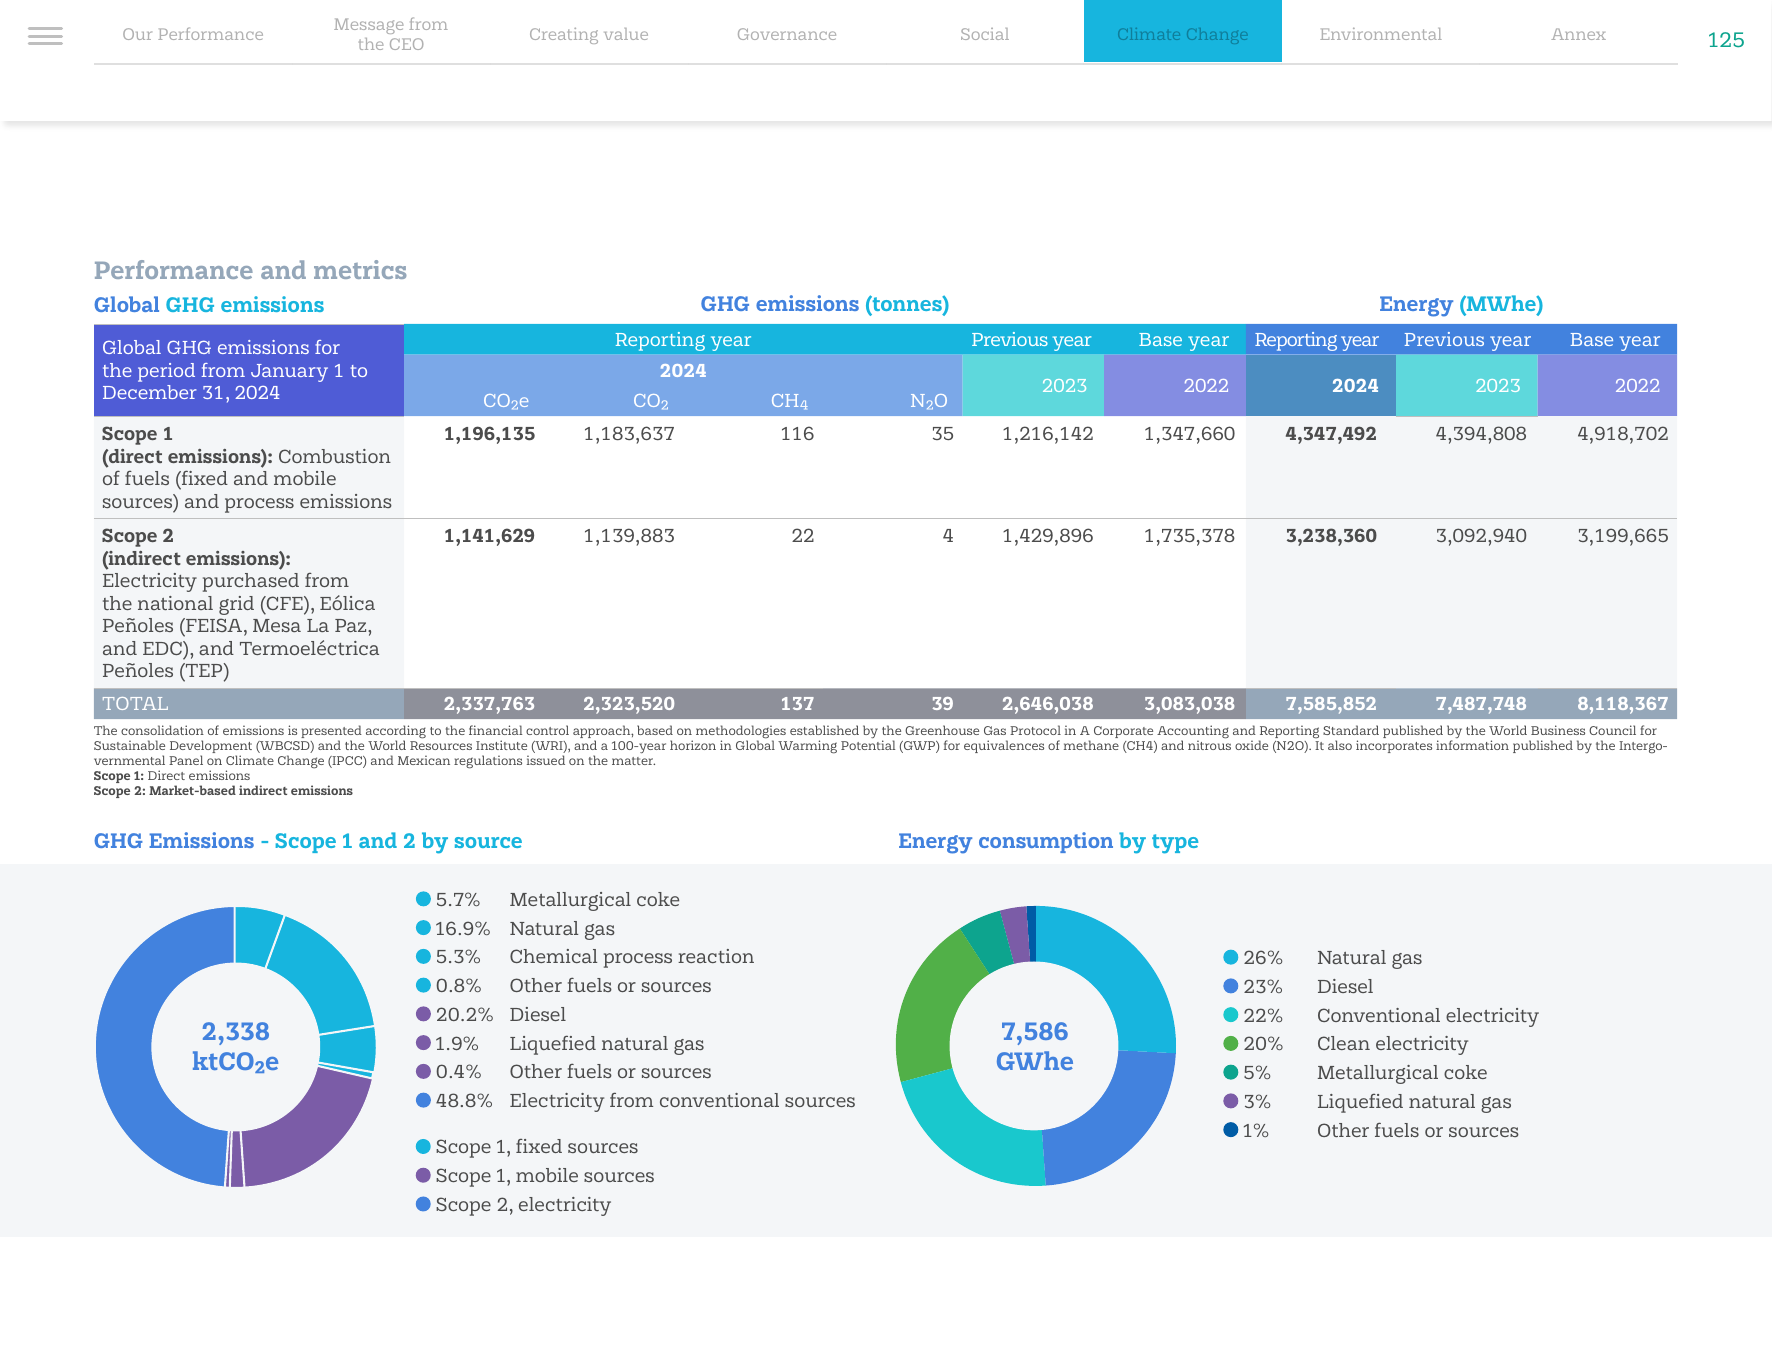Click the Metallurgical coke 5% energy legend entry

point(1355,1072)
